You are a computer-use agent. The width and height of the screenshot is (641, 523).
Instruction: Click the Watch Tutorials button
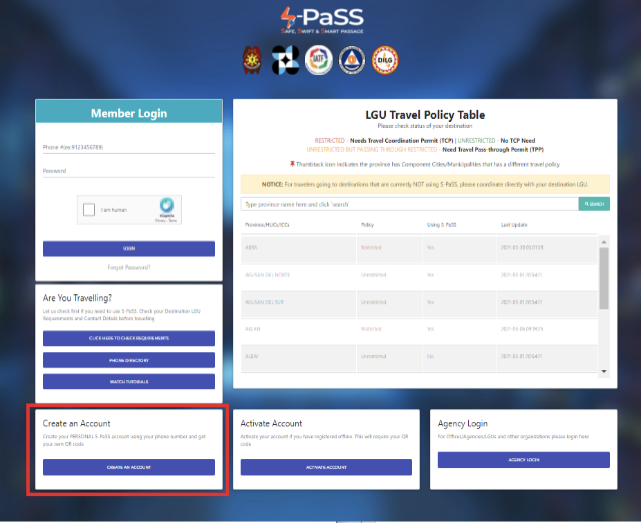[129, 382]
